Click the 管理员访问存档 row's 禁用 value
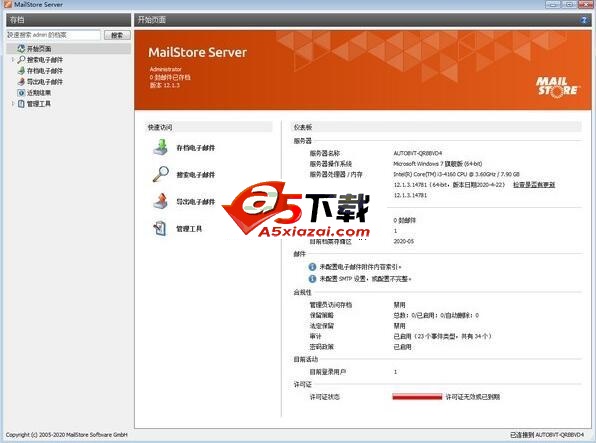This screenshot has height=443, width=596. (399, 305)
